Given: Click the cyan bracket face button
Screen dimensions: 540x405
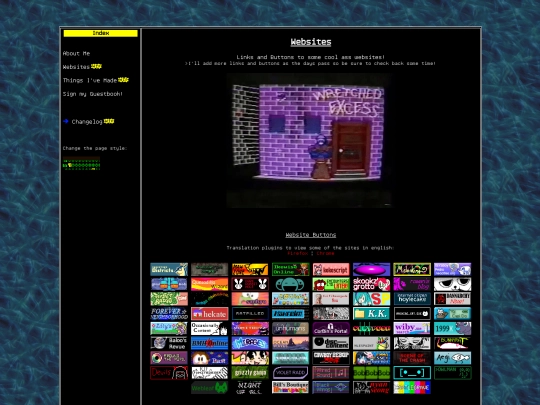Looking at the screenshot, I should point(412,373).
